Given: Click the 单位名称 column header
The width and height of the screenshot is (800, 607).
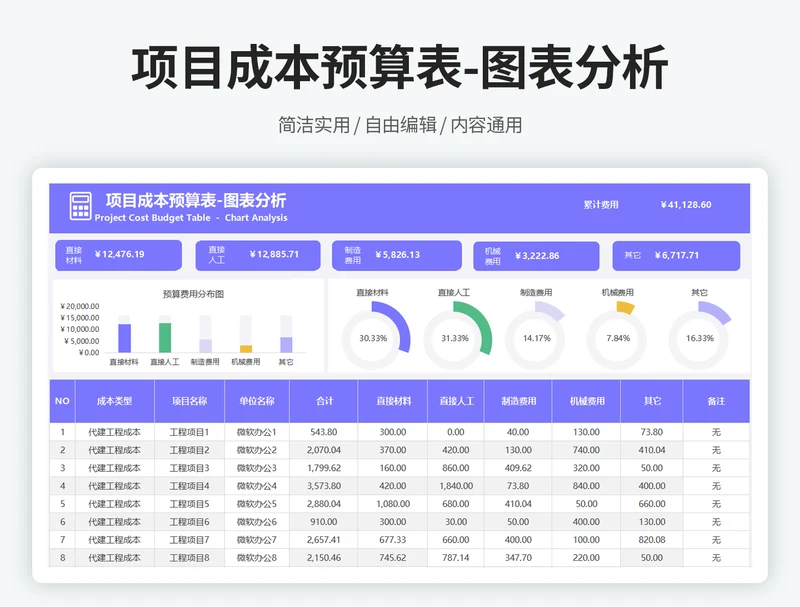Looking at the screenshot, I should 257,401.
